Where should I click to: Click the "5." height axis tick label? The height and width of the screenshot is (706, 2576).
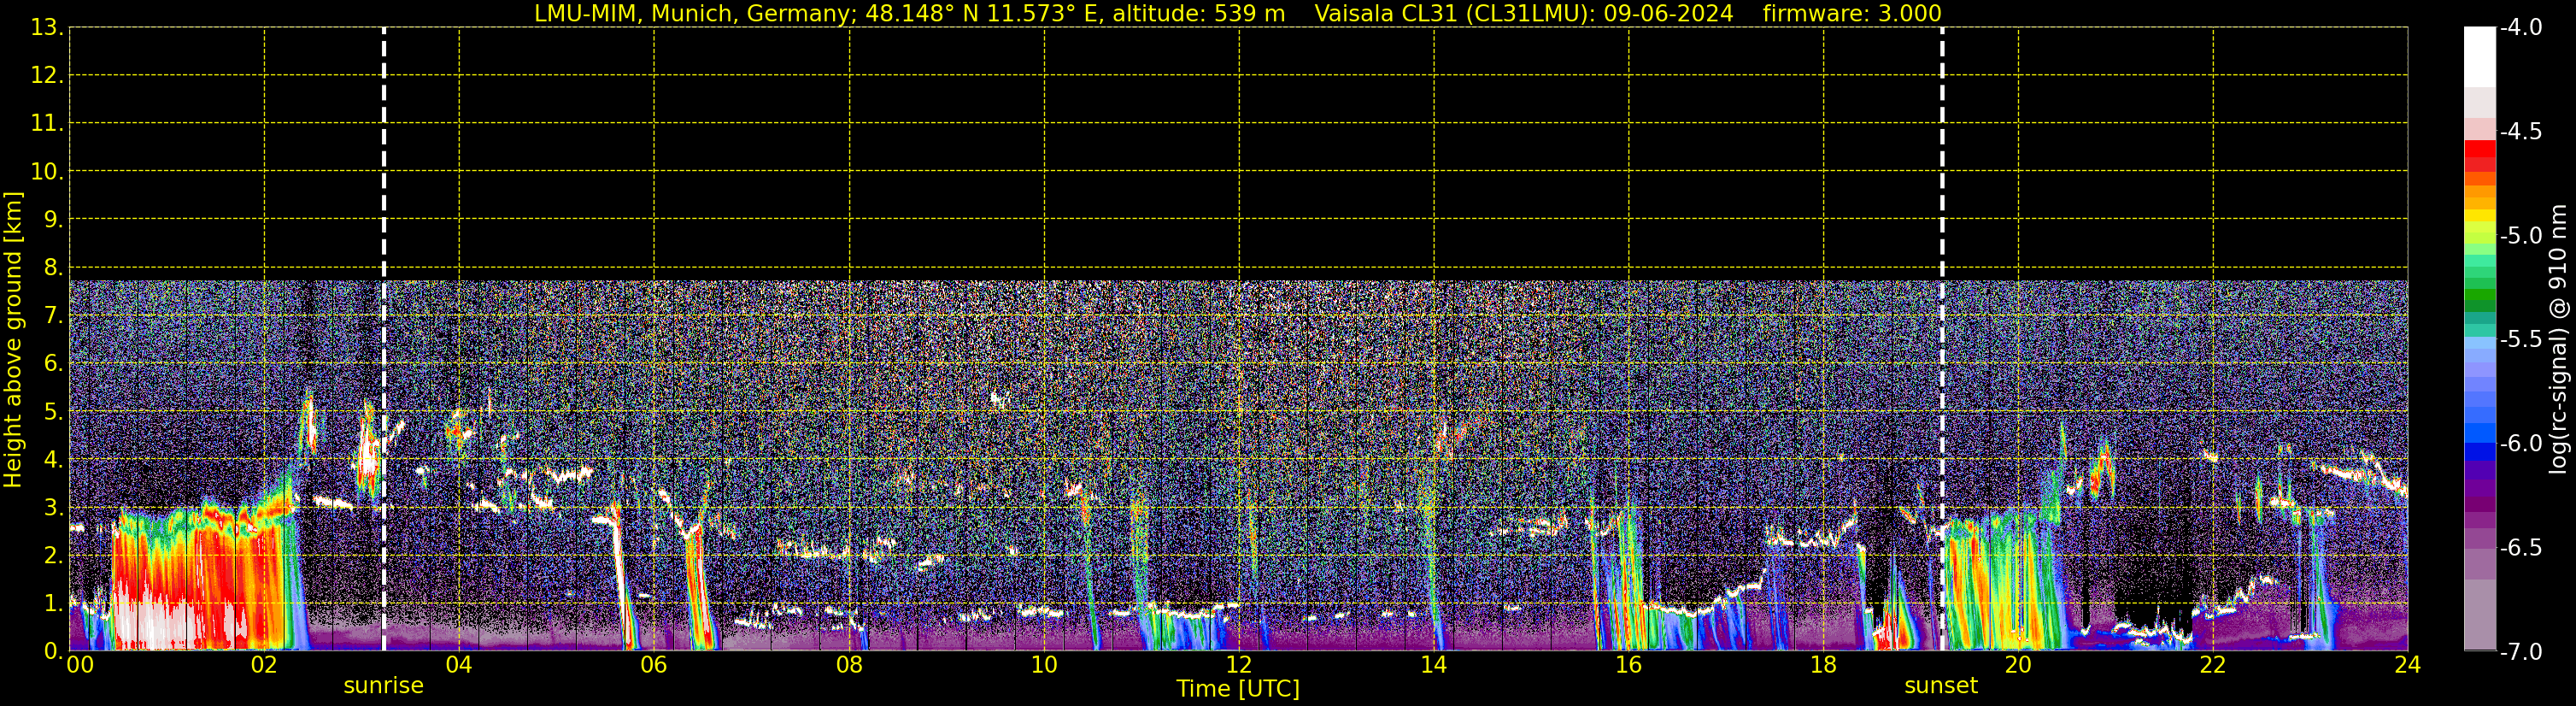coord(54,412)
